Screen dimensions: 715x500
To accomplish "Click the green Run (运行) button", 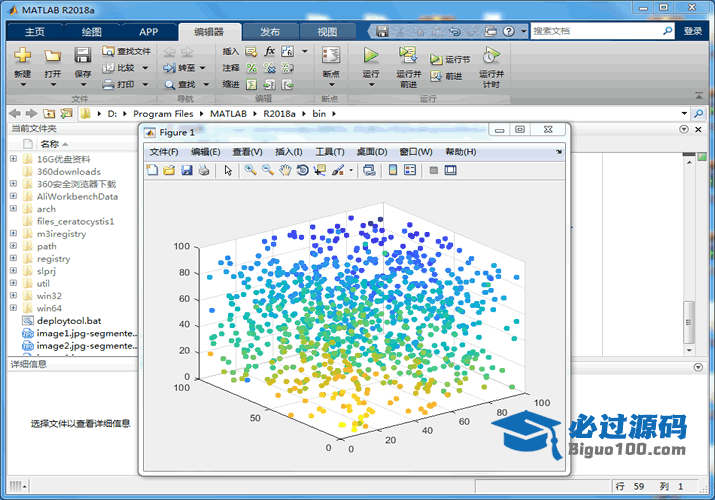I will pos(371,58).
